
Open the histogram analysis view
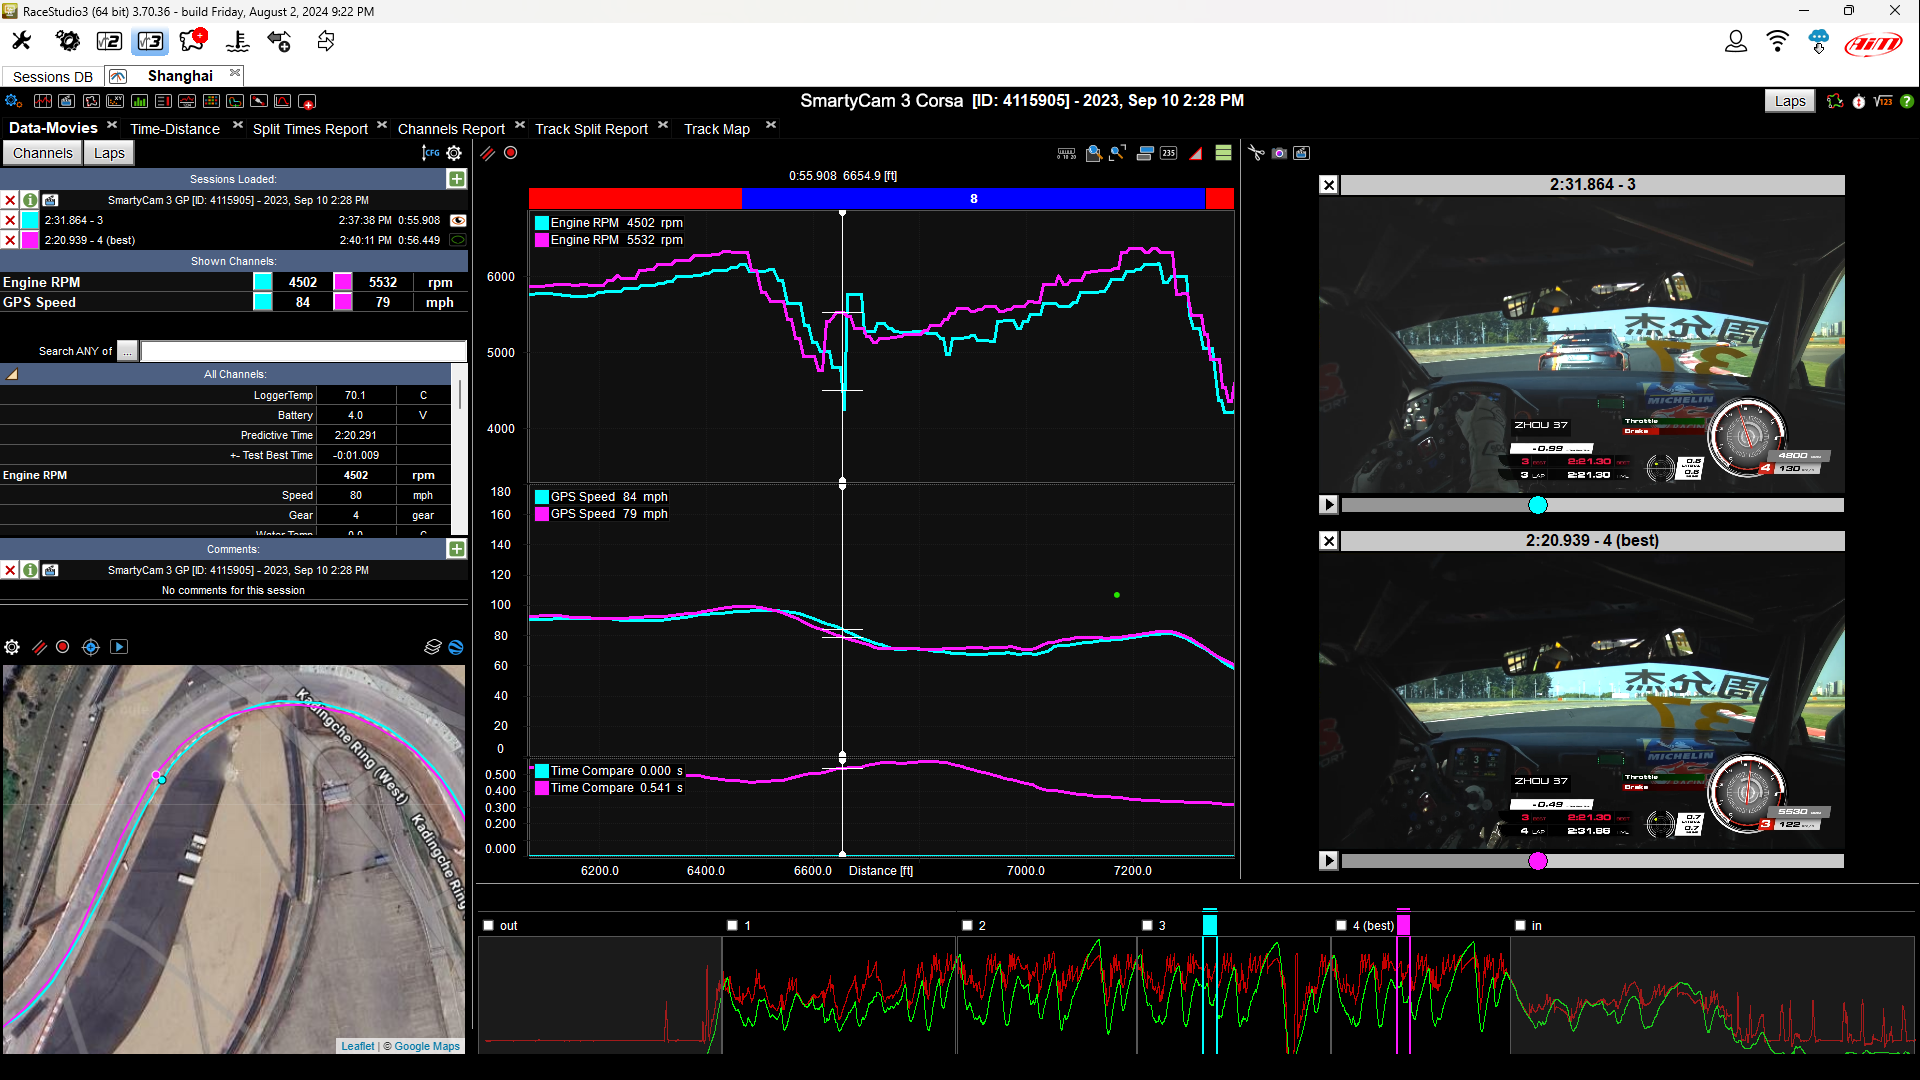pos(139,101)
